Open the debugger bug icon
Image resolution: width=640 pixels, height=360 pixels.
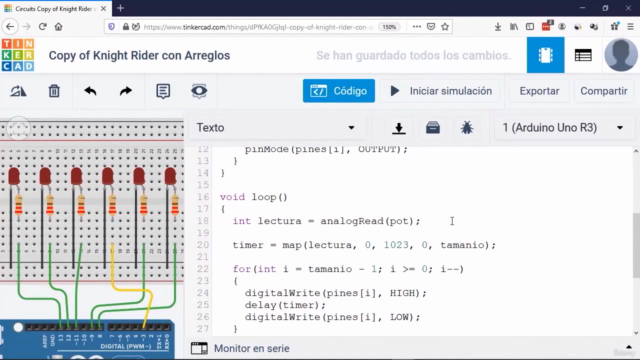(x=467, y=128)
